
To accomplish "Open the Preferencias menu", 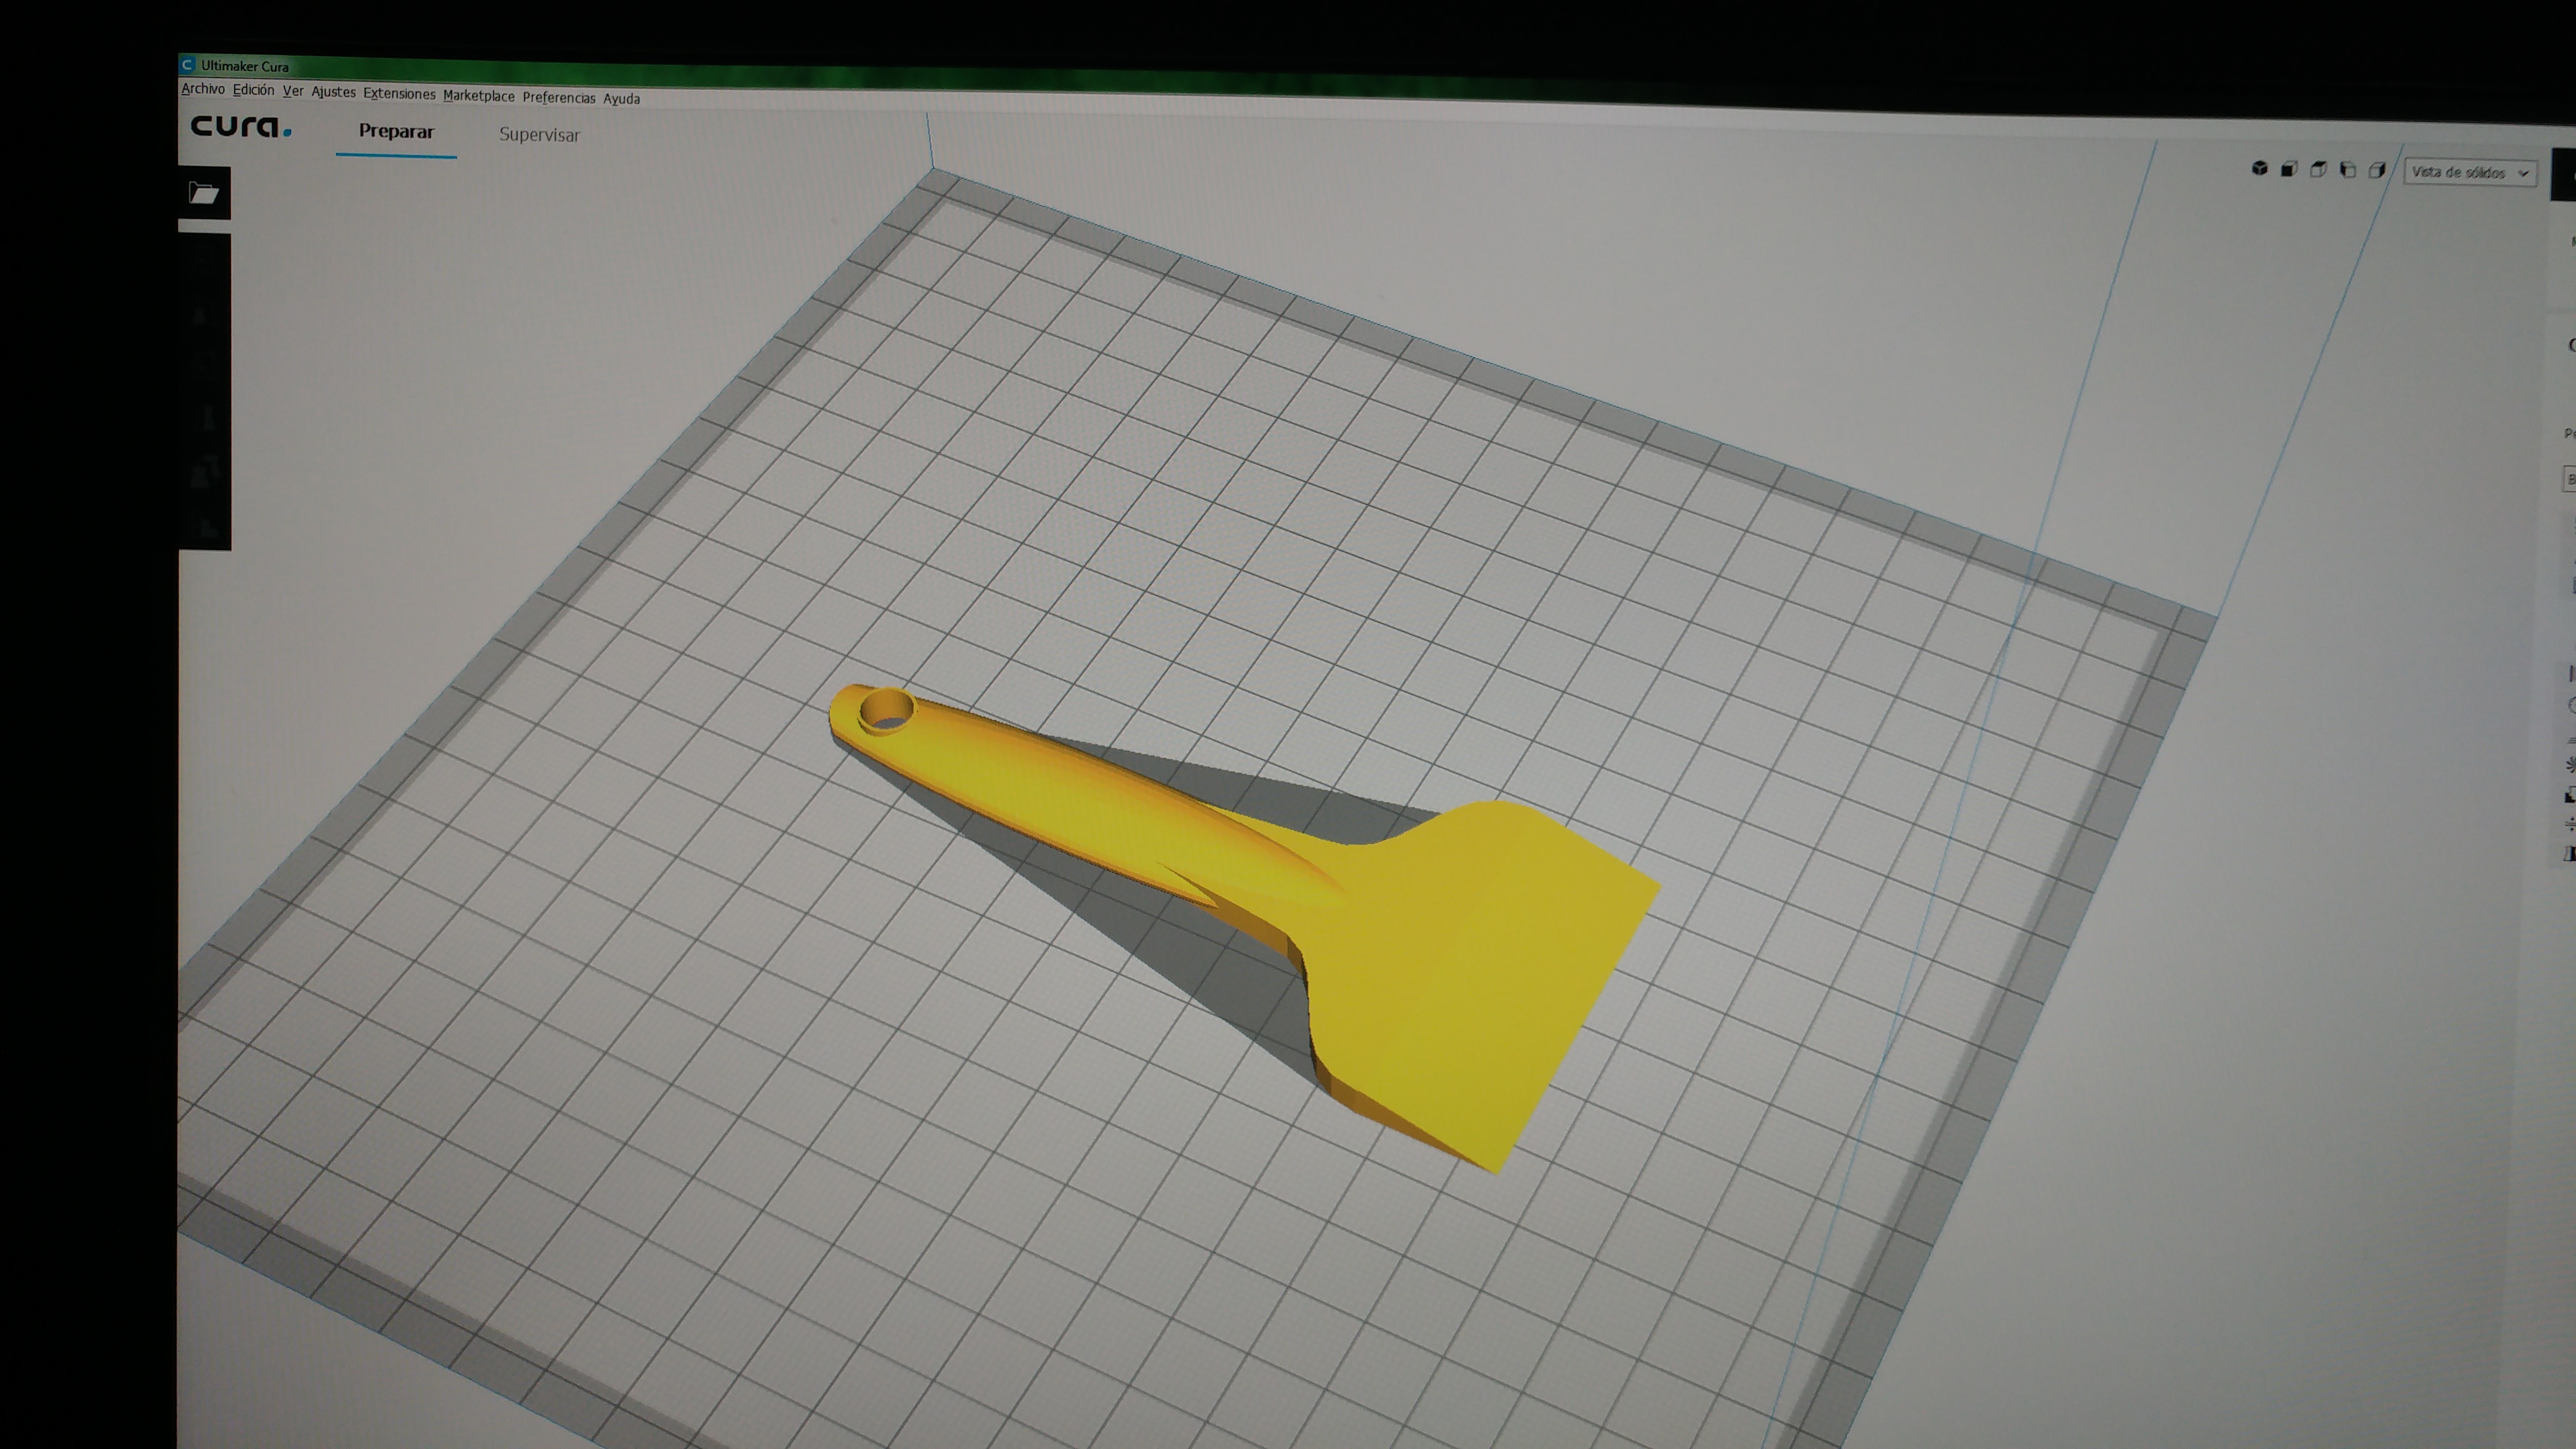I will (x=558, y=98).
